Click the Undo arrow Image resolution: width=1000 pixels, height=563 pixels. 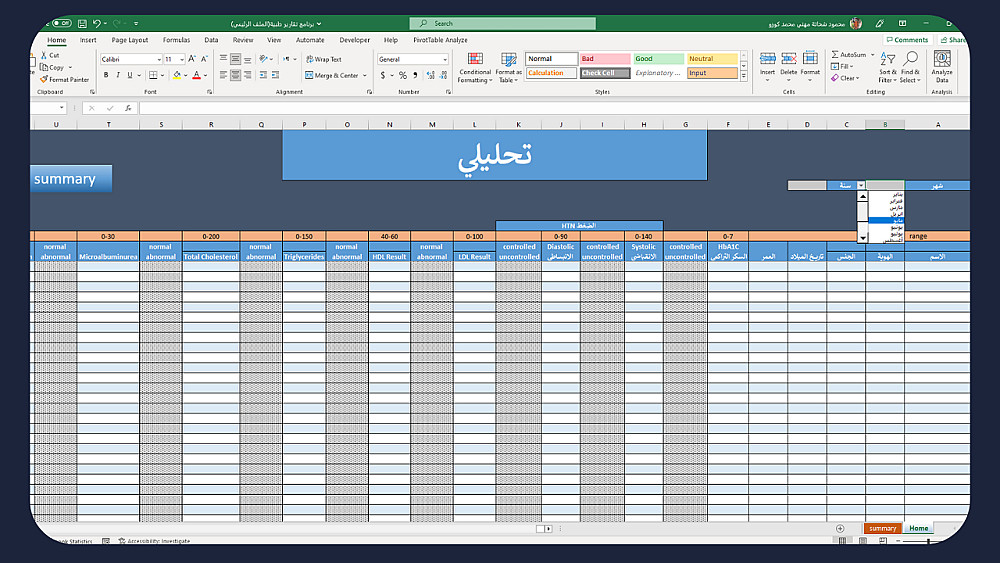[x=96, y=24]
